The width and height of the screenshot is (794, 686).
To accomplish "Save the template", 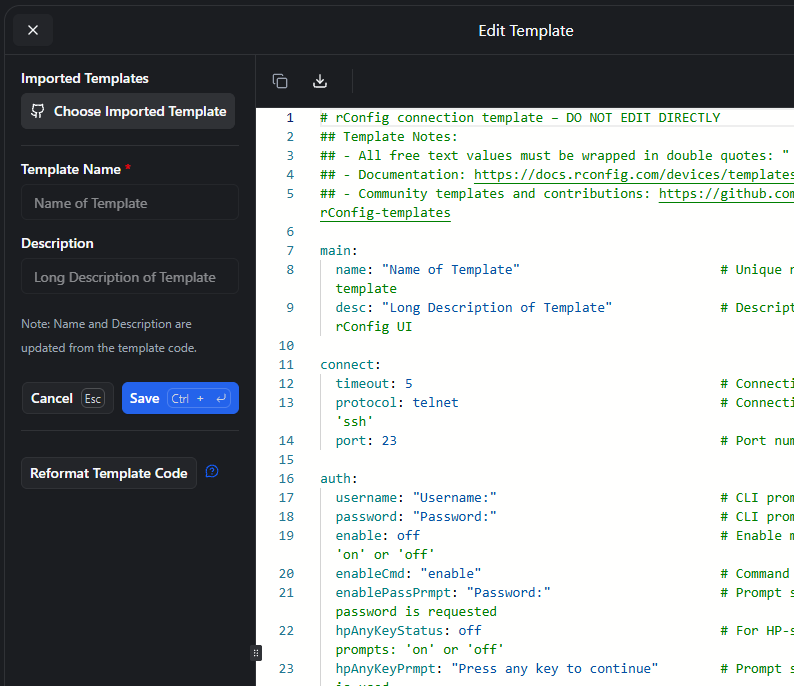I will click(180, 398).
